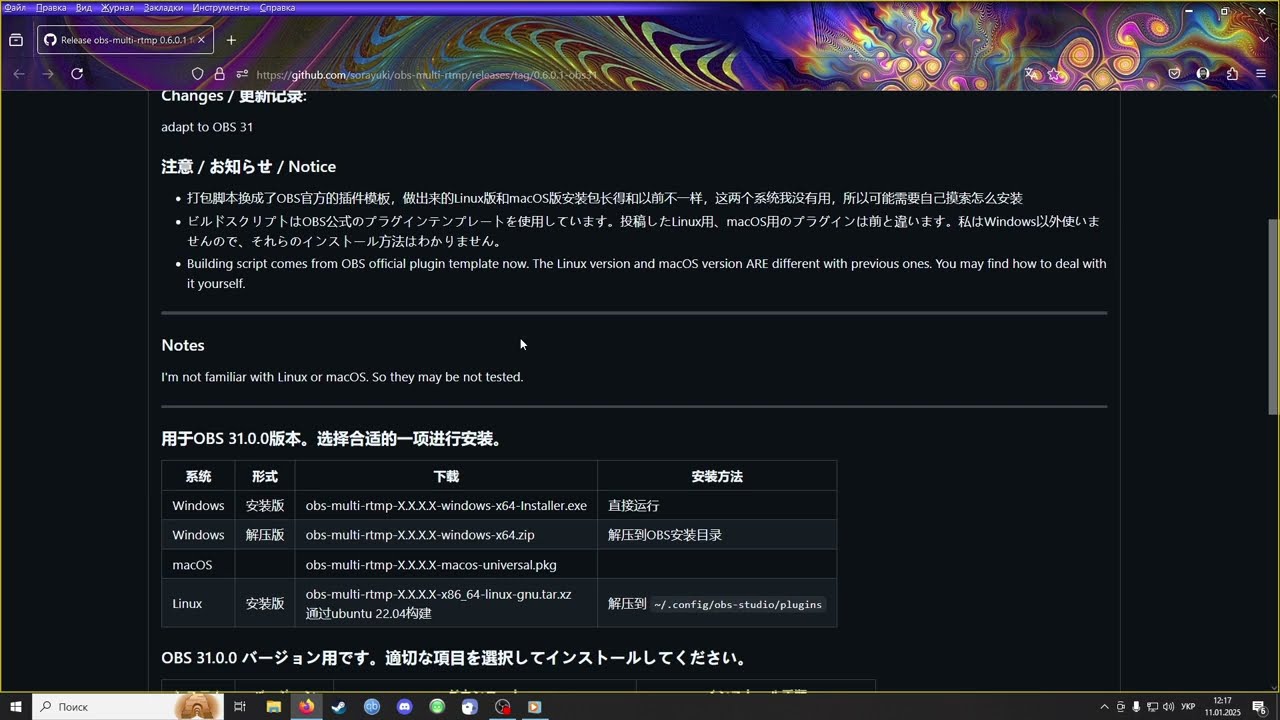Image resolution: width=1280 pixels, height=720 pixels.
Task: Bookmark this page with star icon
Action: [1054, 74]
